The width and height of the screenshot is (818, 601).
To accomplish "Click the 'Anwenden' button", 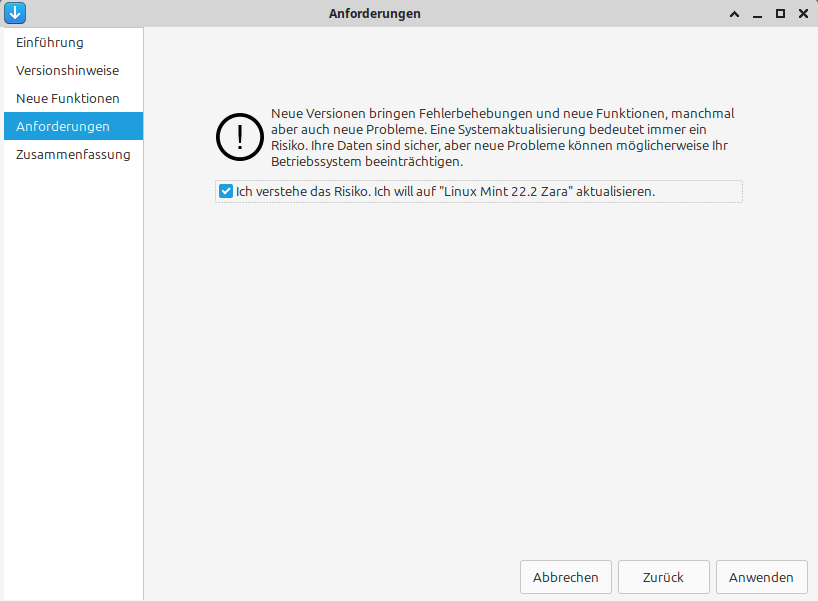I will click(761, 576).
